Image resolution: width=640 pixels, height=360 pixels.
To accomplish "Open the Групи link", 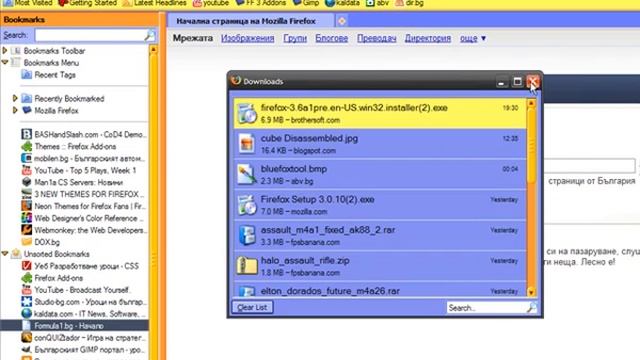I will pyautogui.click(x=295, y=38).
